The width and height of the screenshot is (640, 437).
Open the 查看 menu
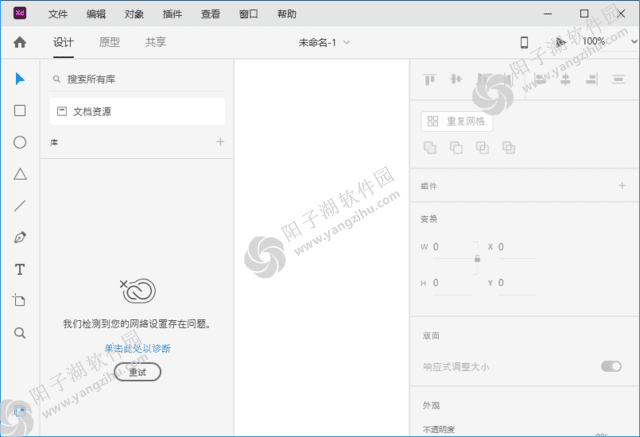pos(210,14)
